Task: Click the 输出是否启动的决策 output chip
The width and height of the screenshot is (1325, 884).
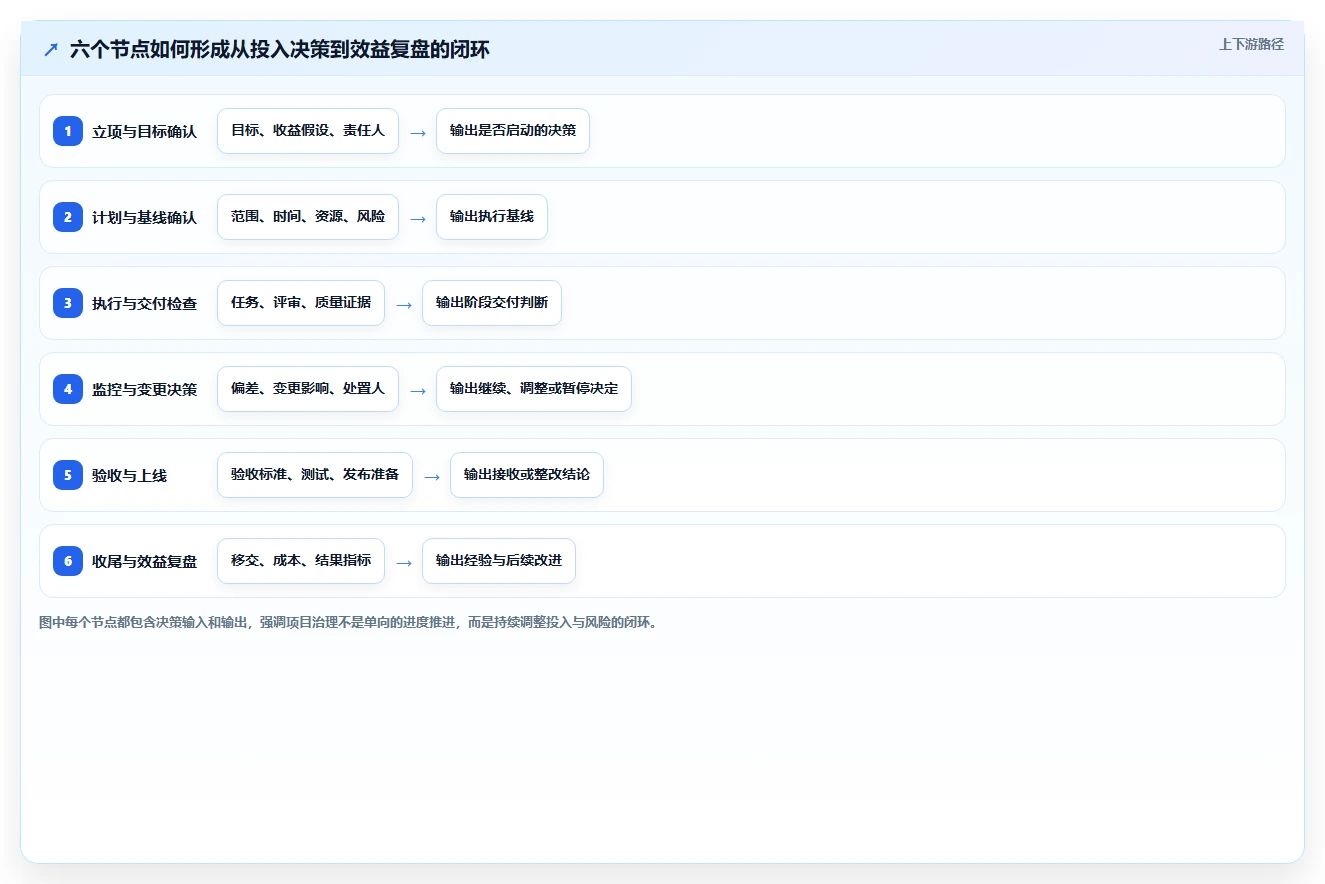Action: pos(513,131)
